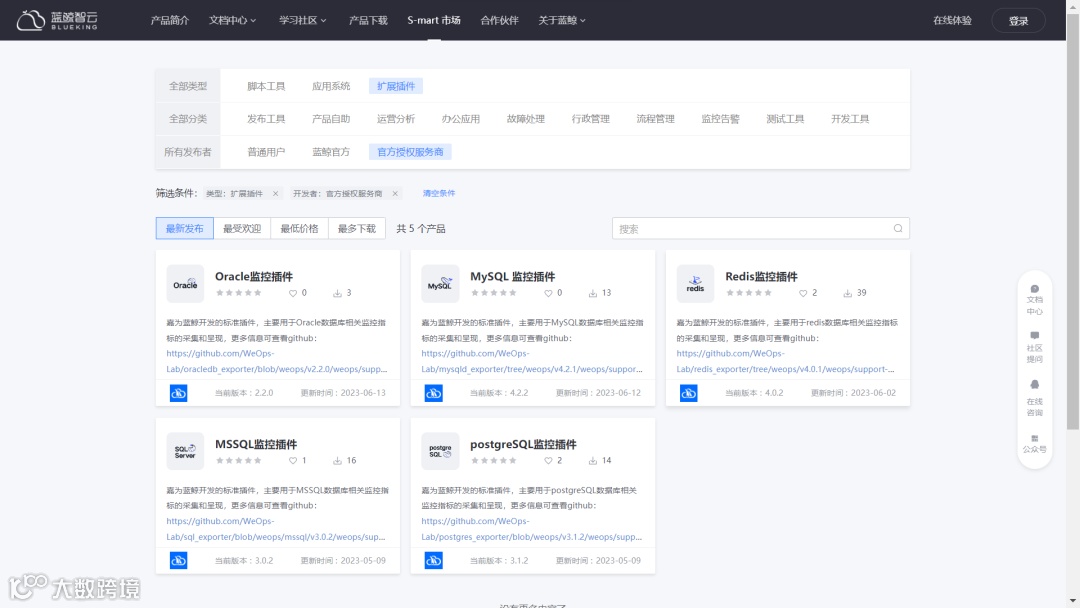Open 公众号 from floating side panel
This screenshot has height=608, width=1080.
(1035, 444)
